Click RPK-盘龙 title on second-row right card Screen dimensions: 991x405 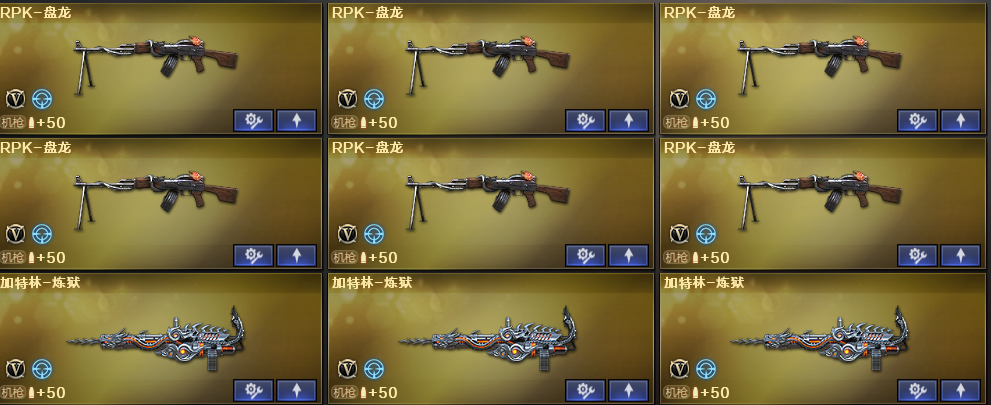(699, 148)
